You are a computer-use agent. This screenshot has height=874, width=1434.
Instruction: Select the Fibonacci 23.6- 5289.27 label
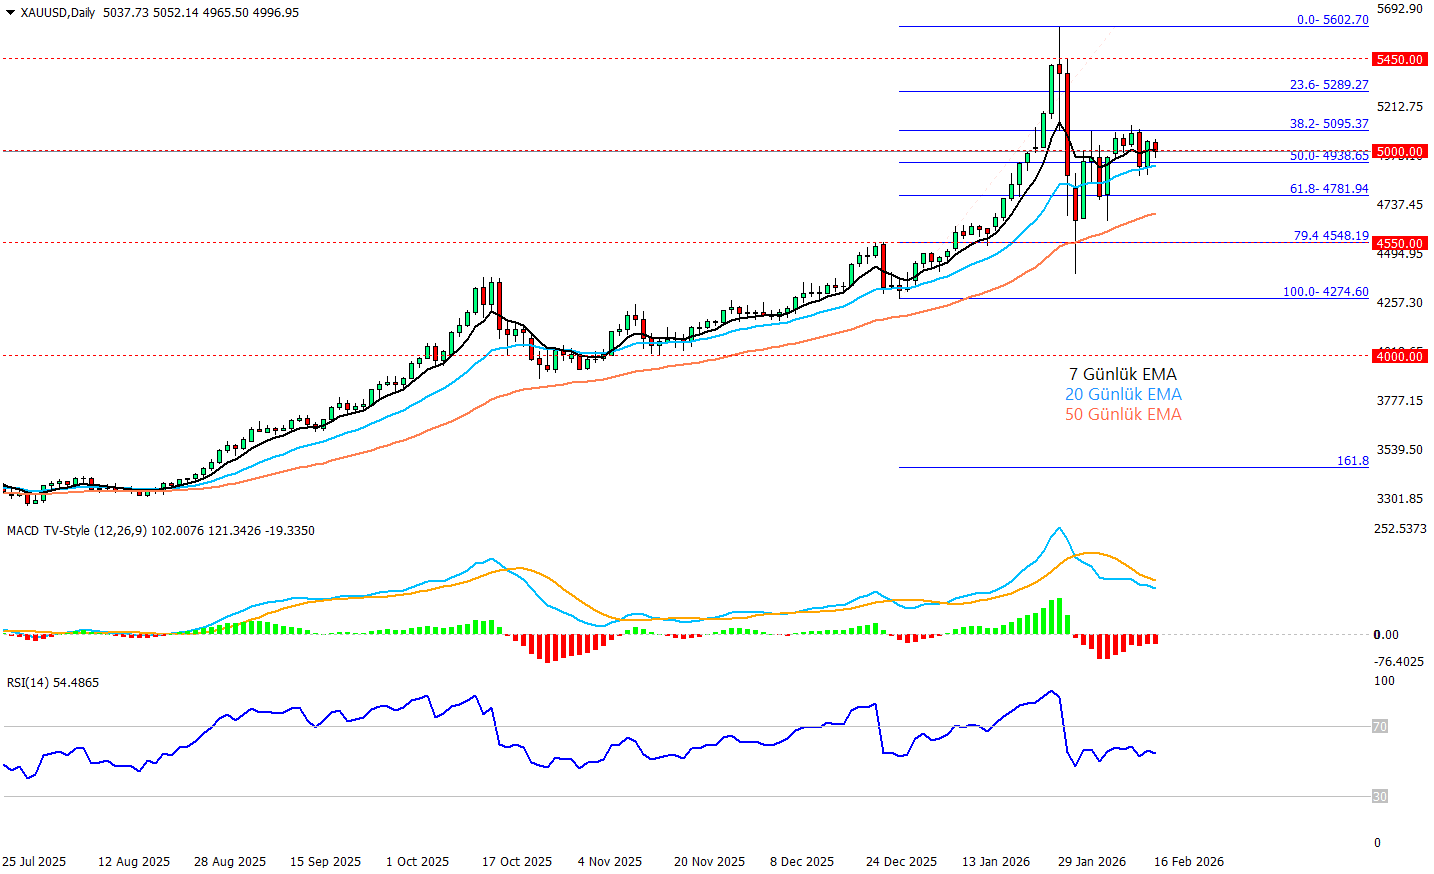(x=1328, y=85)
